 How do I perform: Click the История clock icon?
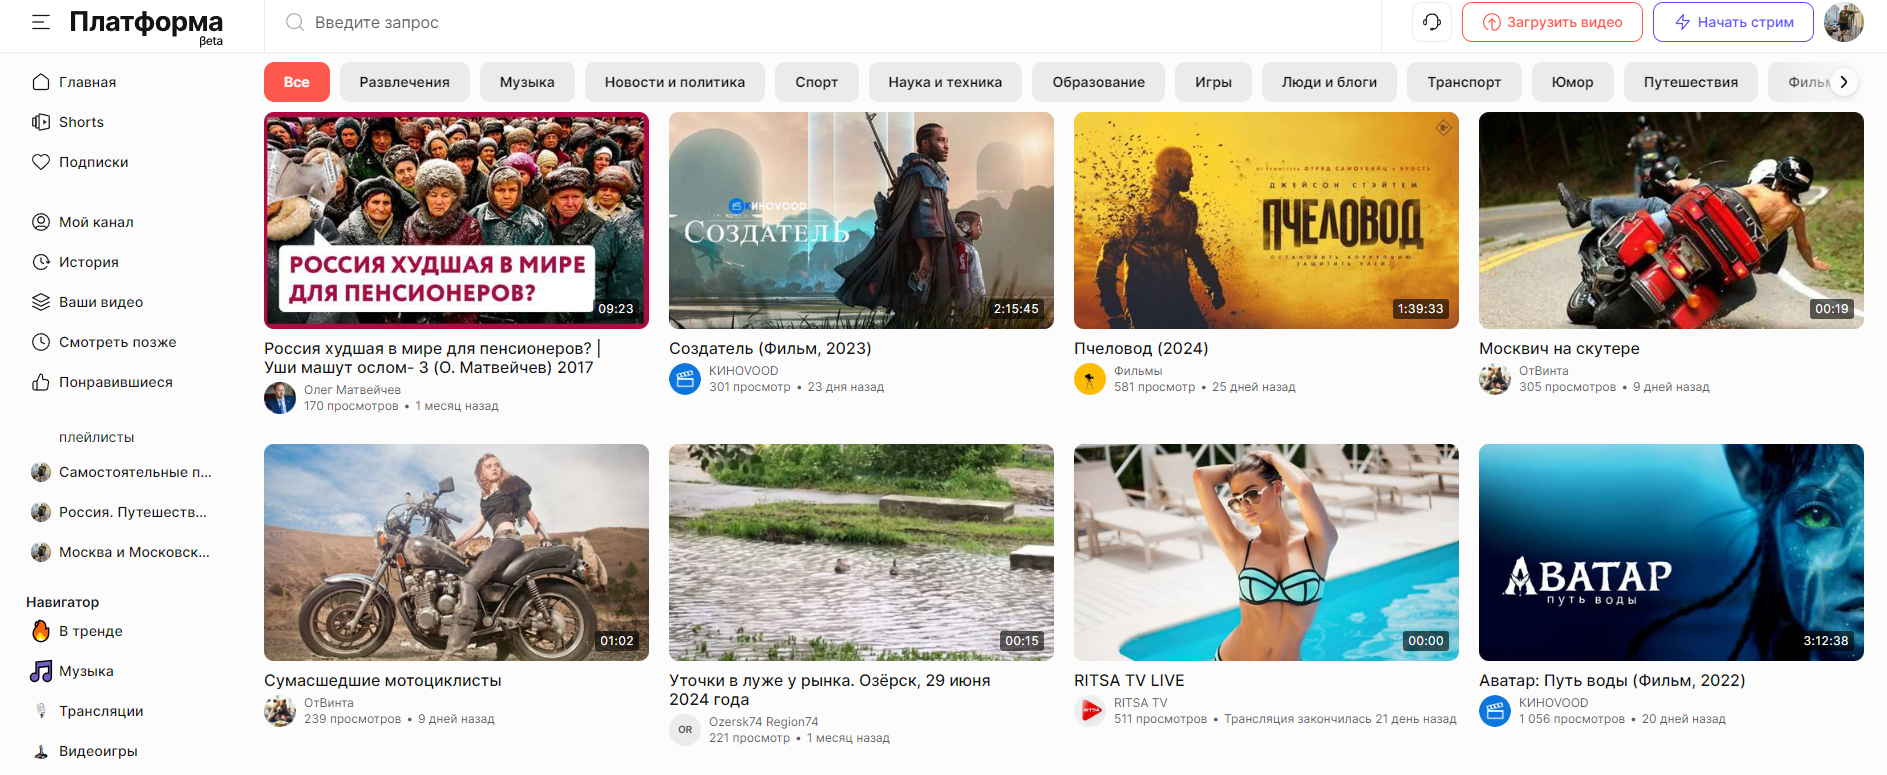[41, 262]
